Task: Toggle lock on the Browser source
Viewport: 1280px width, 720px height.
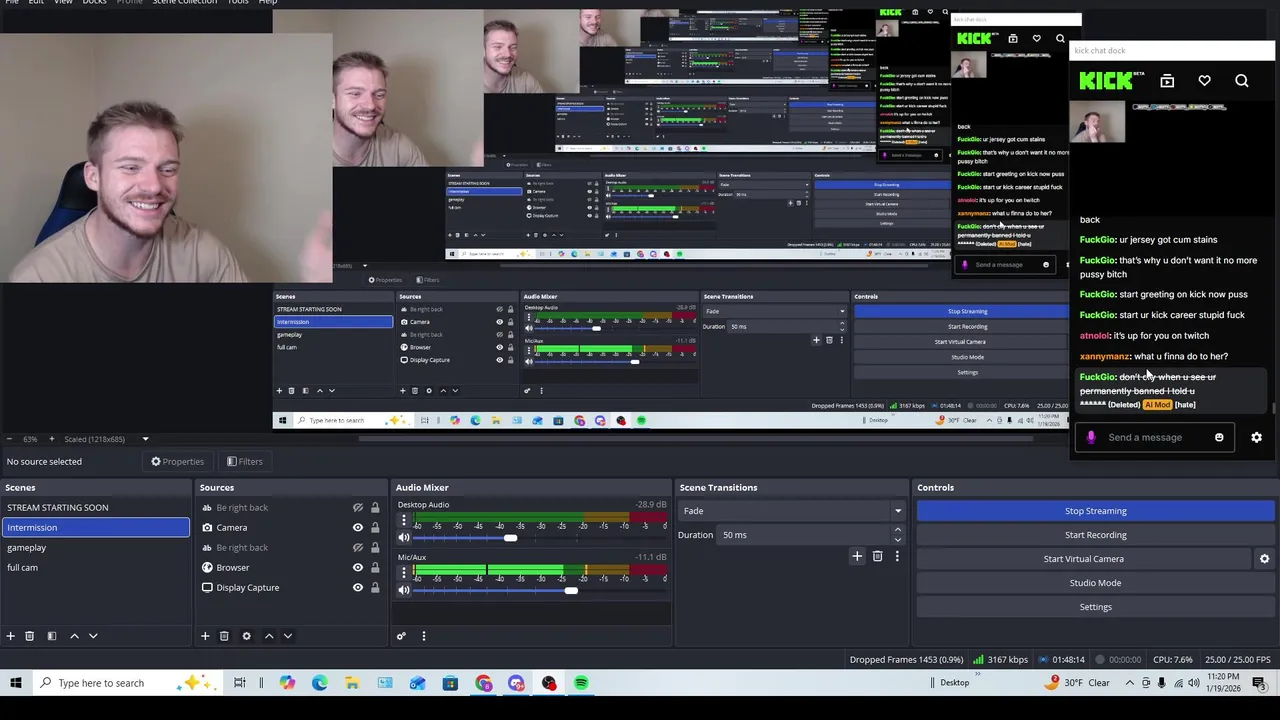Action: tap(375, 567)
